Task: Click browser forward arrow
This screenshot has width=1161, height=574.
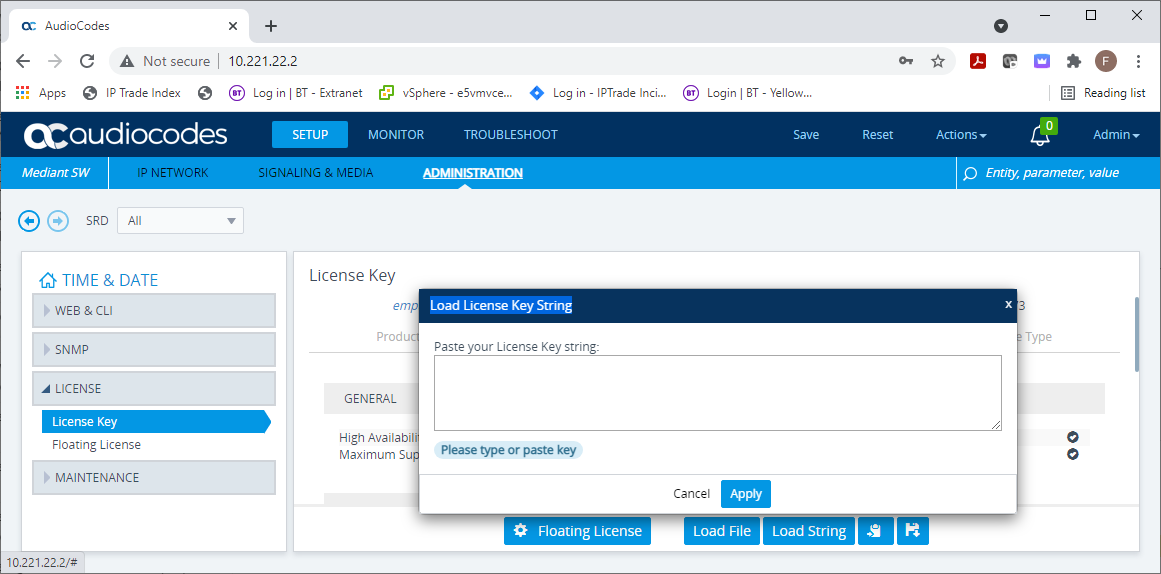Action: tap(55, 61)
